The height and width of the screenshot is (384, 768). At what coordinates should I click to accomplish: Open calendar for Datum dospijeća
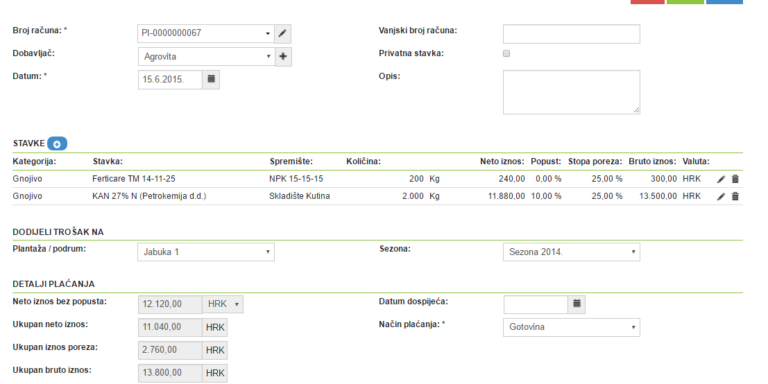coord(576,304)
